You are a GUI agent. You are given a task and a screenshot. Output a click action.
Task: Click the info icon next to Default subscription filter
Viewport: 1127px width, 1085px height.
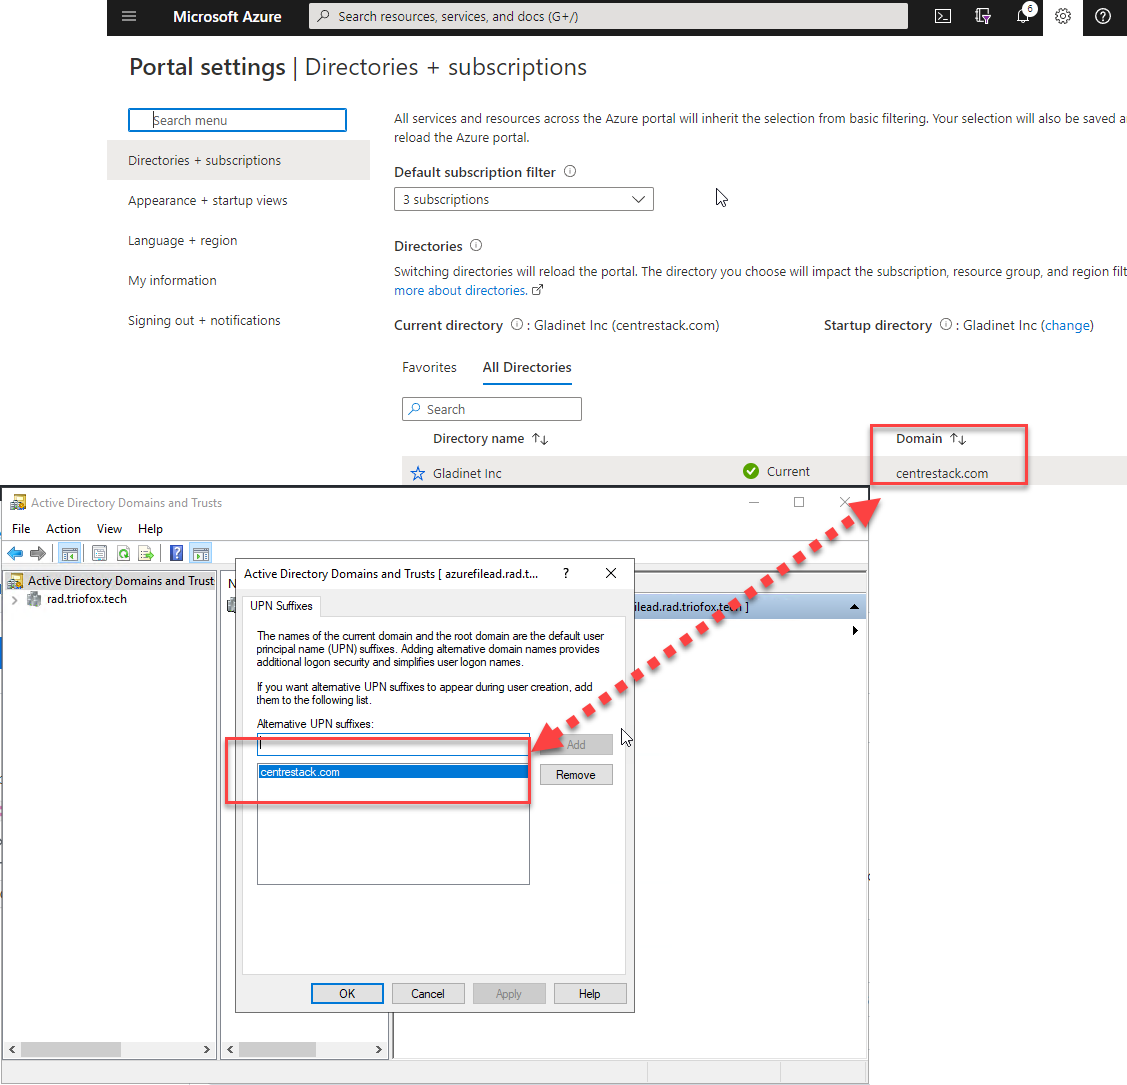pyautogui.click(x=570, y=171)
